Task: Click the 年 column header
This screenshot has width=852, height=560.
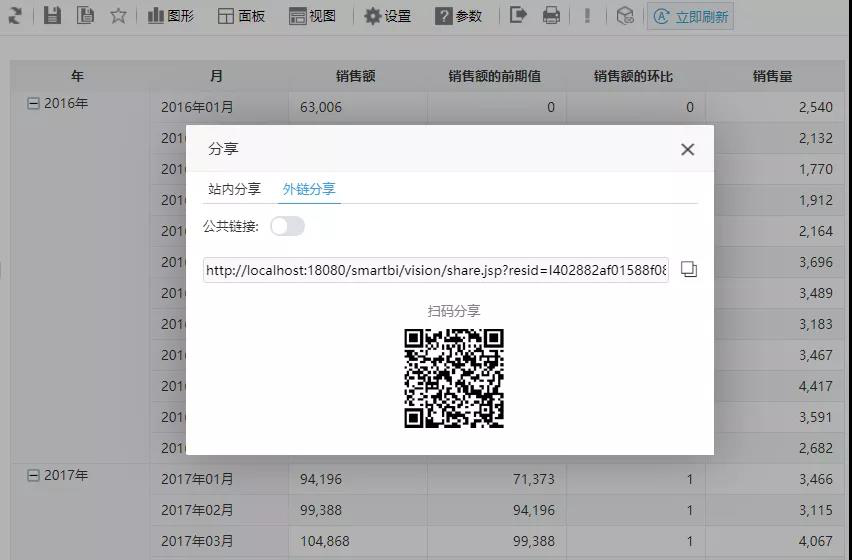Action: click(x=77, y=76)
